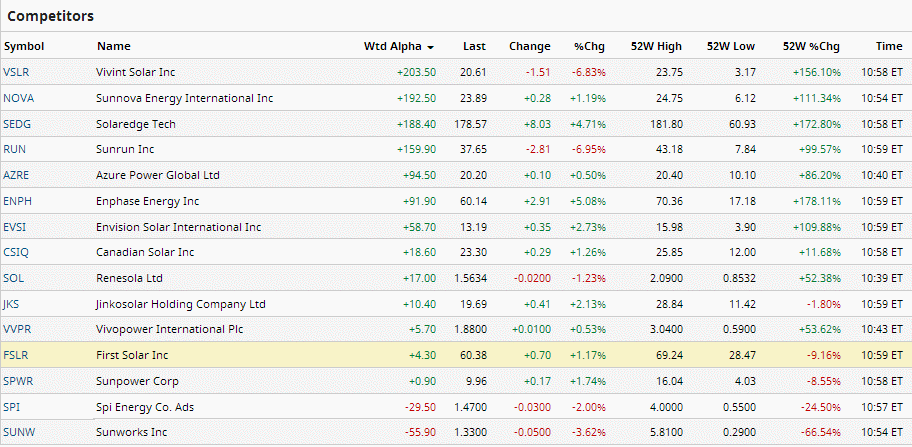Open the NOVA symbol link

[19, 98]
